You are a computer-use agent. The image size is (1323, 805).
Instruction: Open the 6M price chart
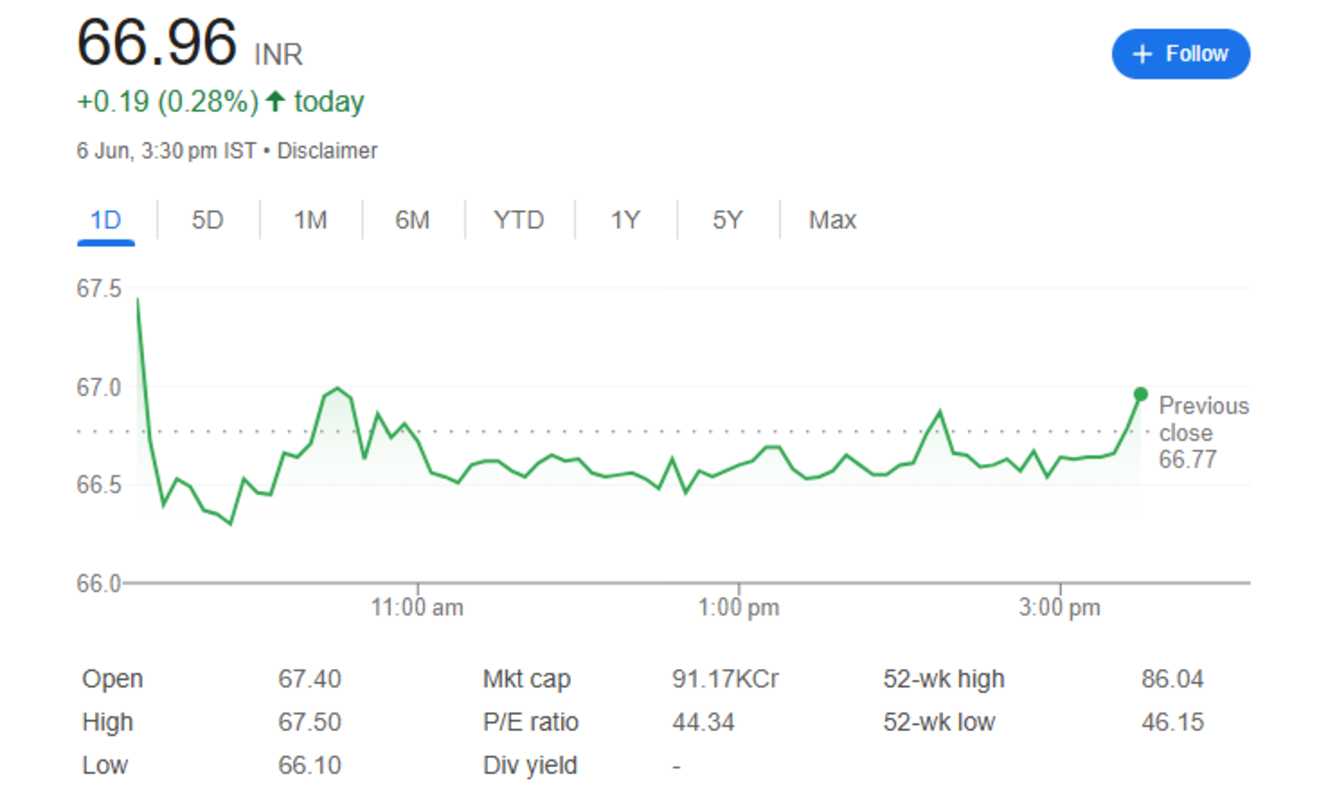(x=412, y=219)
